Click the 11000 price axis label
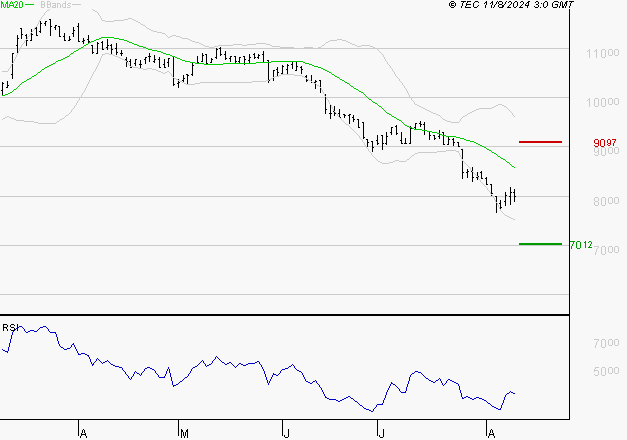 tap(603, 53)
